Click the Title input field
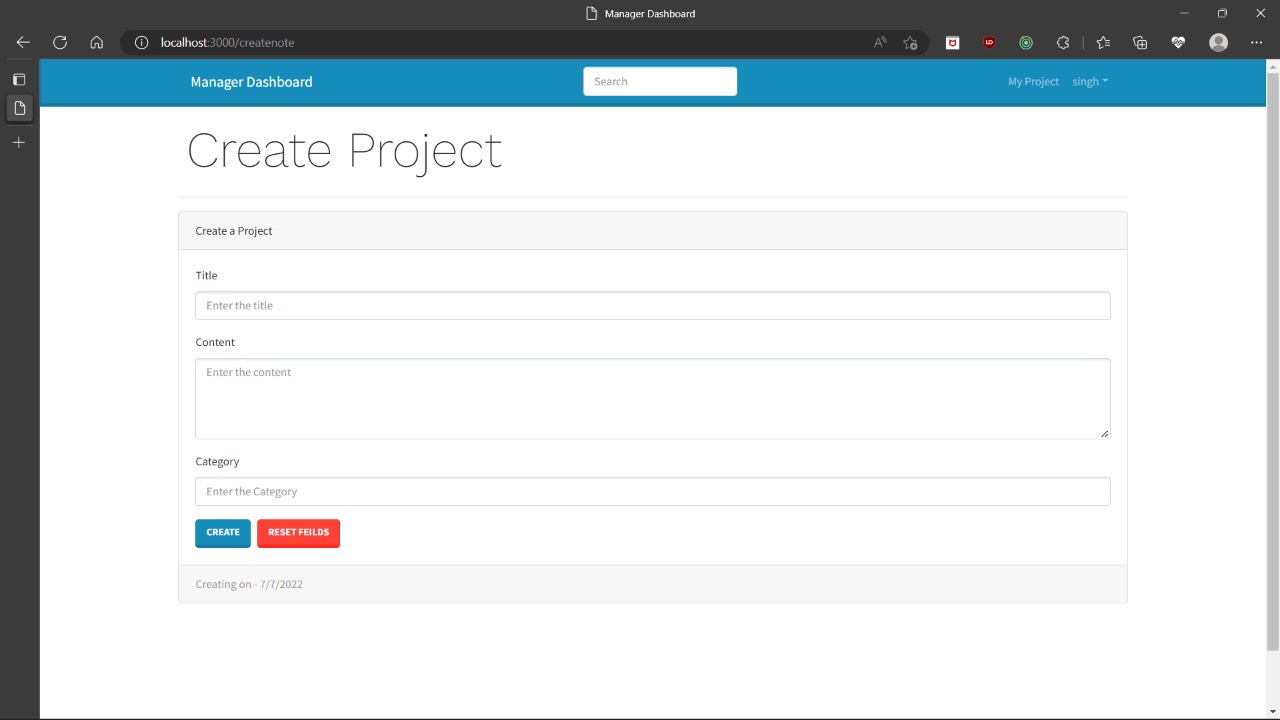 (x=653, y=306)
